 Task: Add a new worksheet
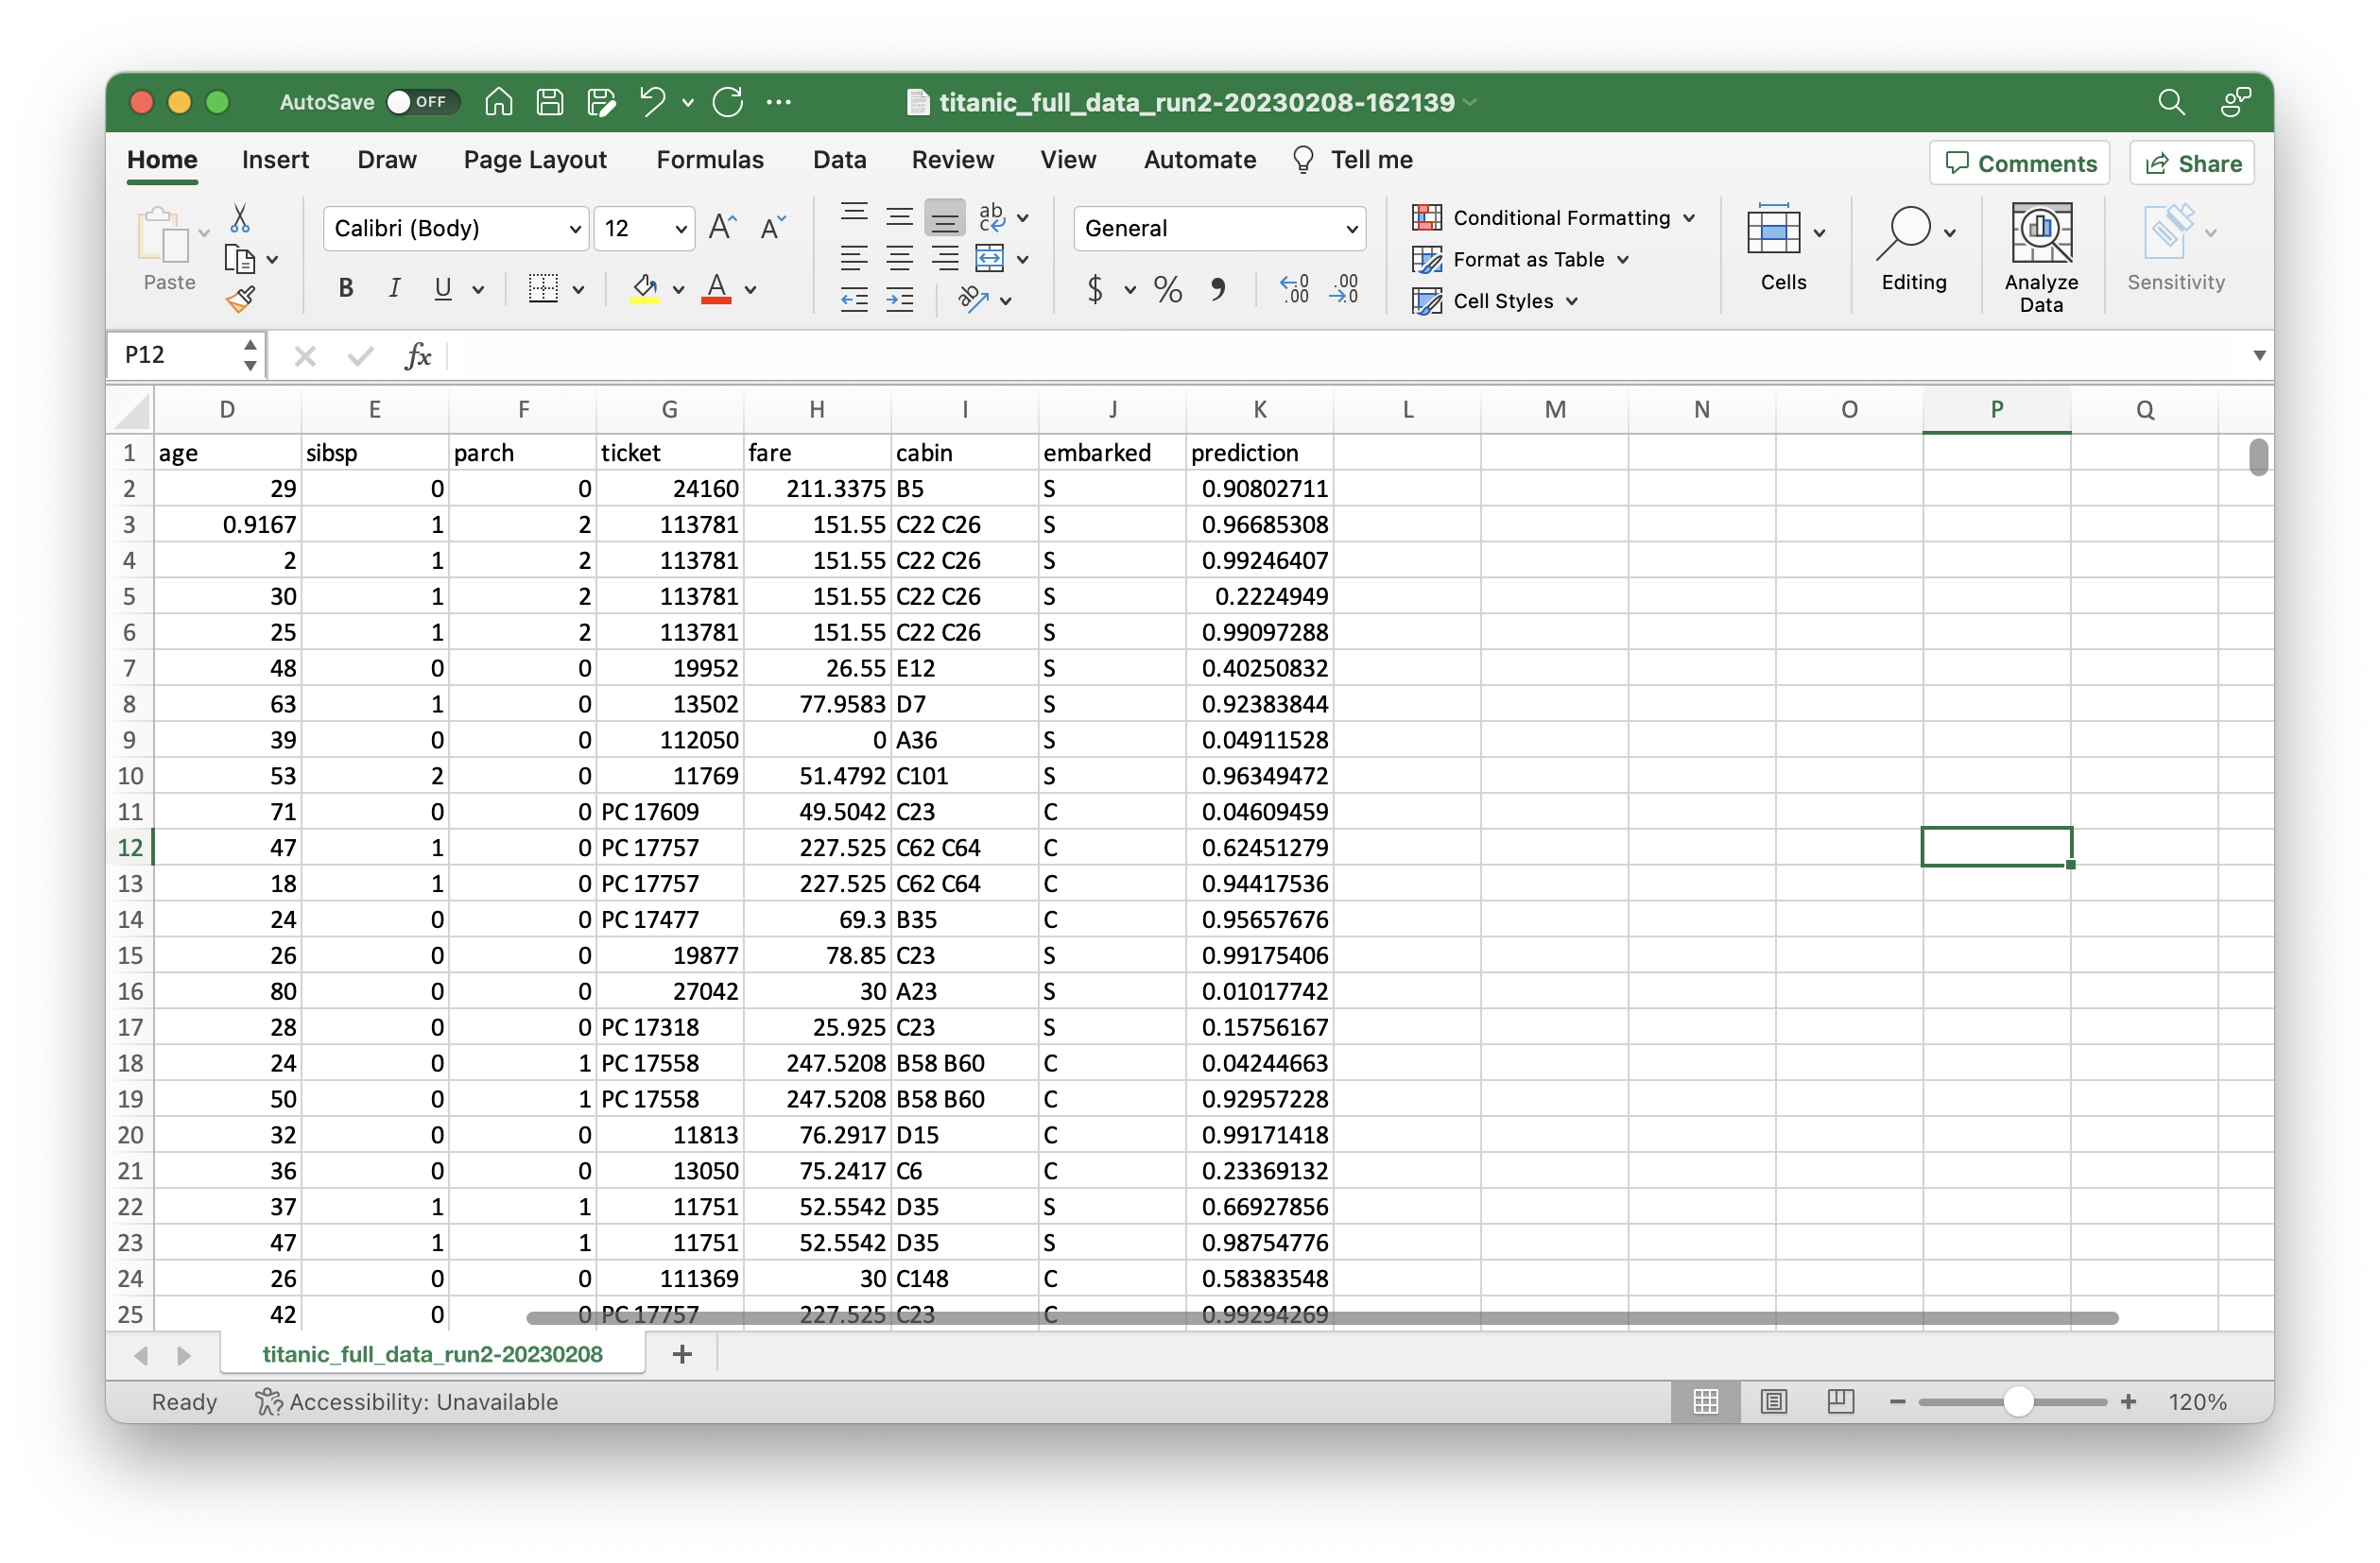[682, 1354]
